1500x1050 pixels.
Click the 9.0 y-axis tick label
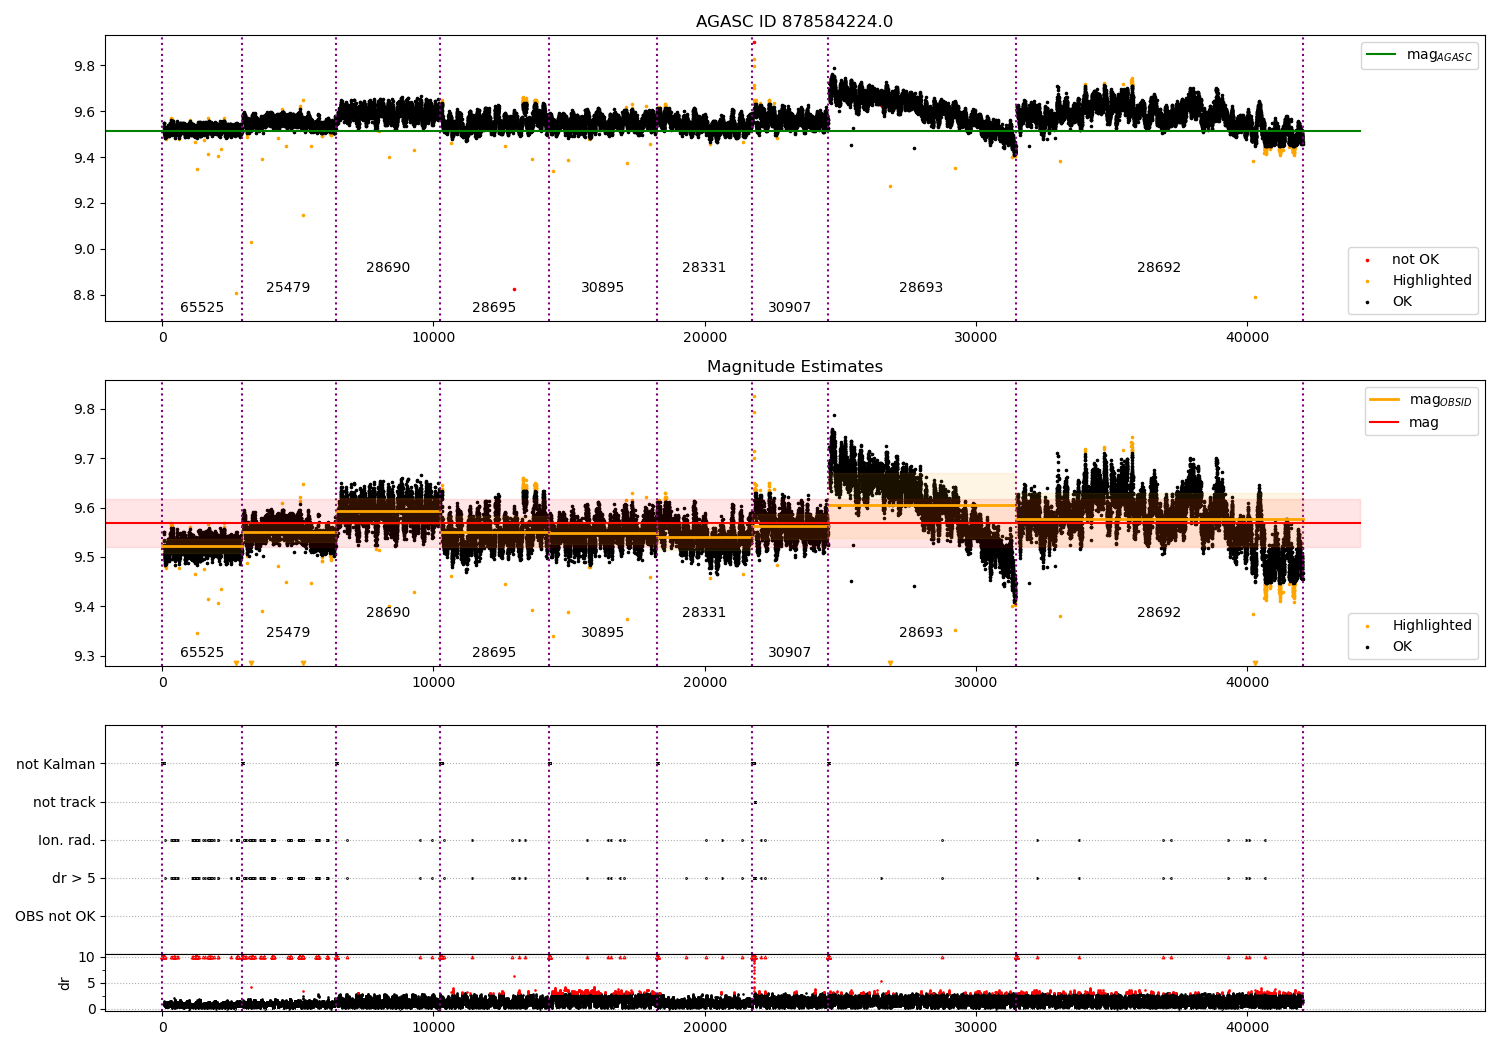click(x=84, y=250)
